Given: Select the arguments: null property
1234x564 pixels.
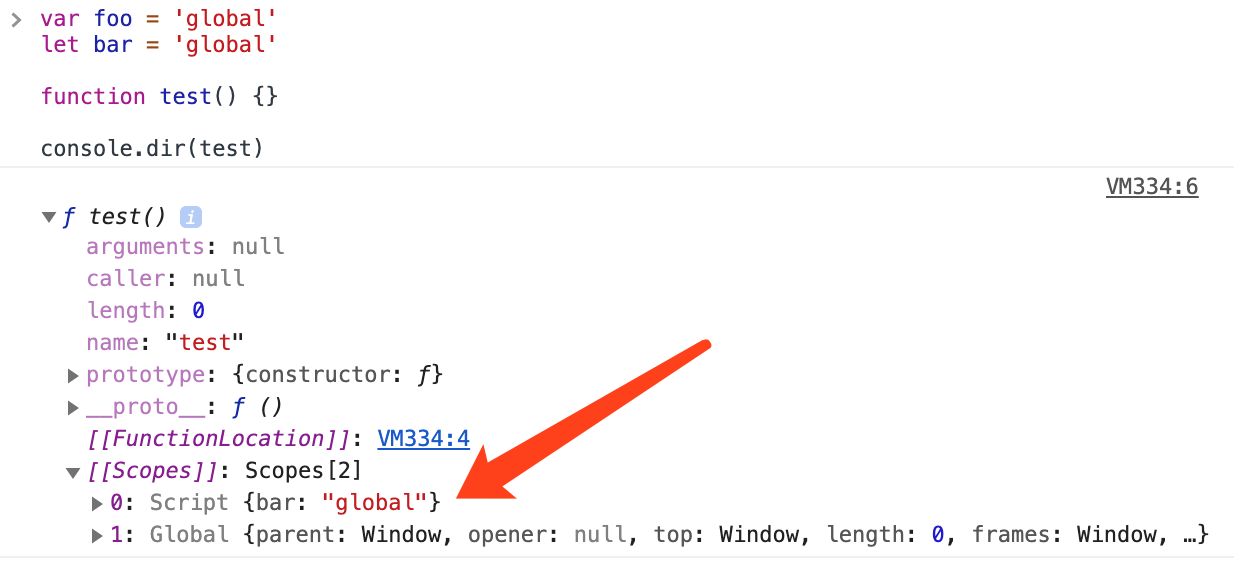Looking at the screenshot, I should point(185,246).
